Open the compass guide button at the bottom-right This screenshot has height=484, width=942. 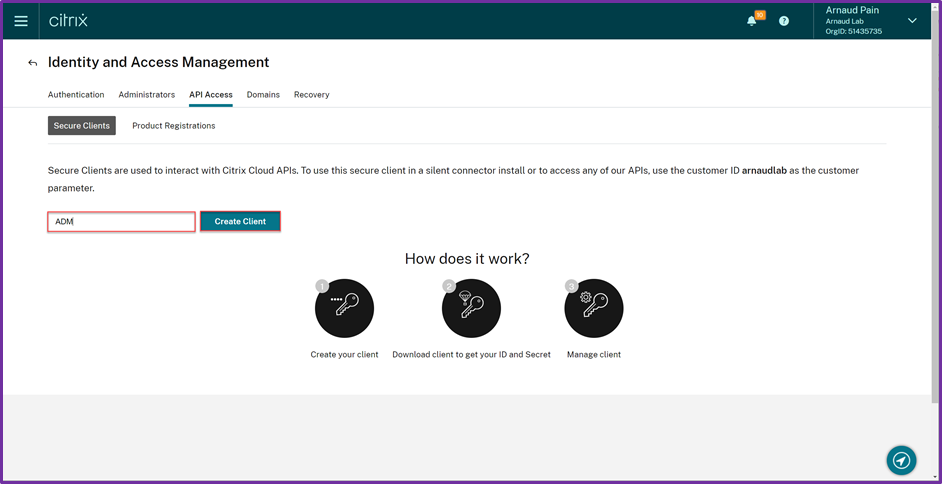901,461
